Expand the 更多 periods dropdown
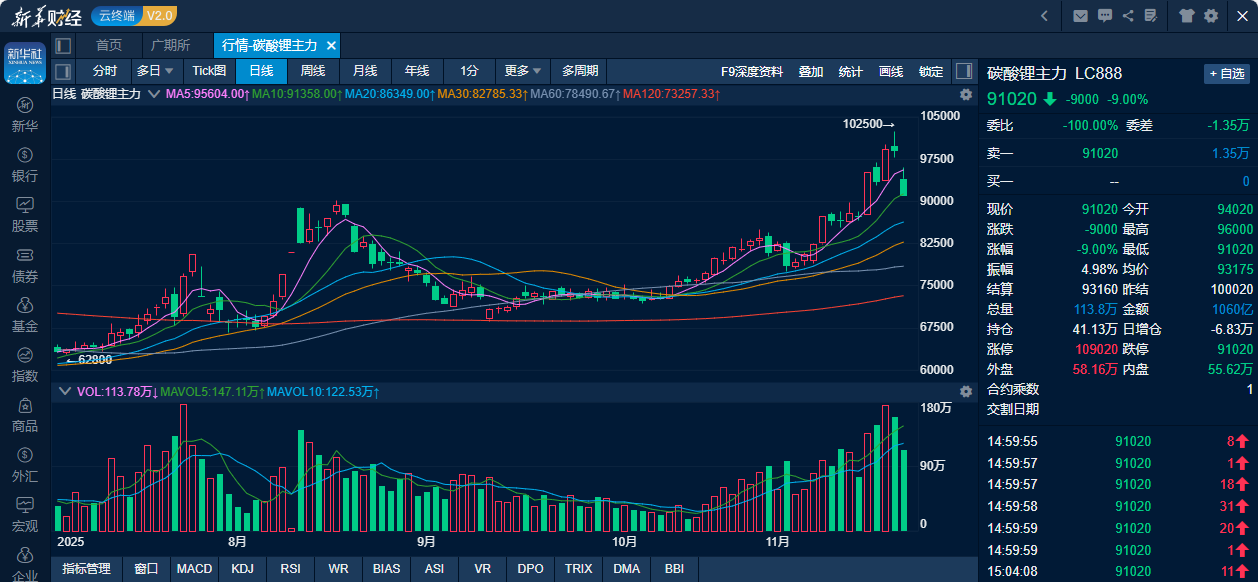Image resolution: width=1258 pixels, height=582 pixels. (x=523, y=71)
